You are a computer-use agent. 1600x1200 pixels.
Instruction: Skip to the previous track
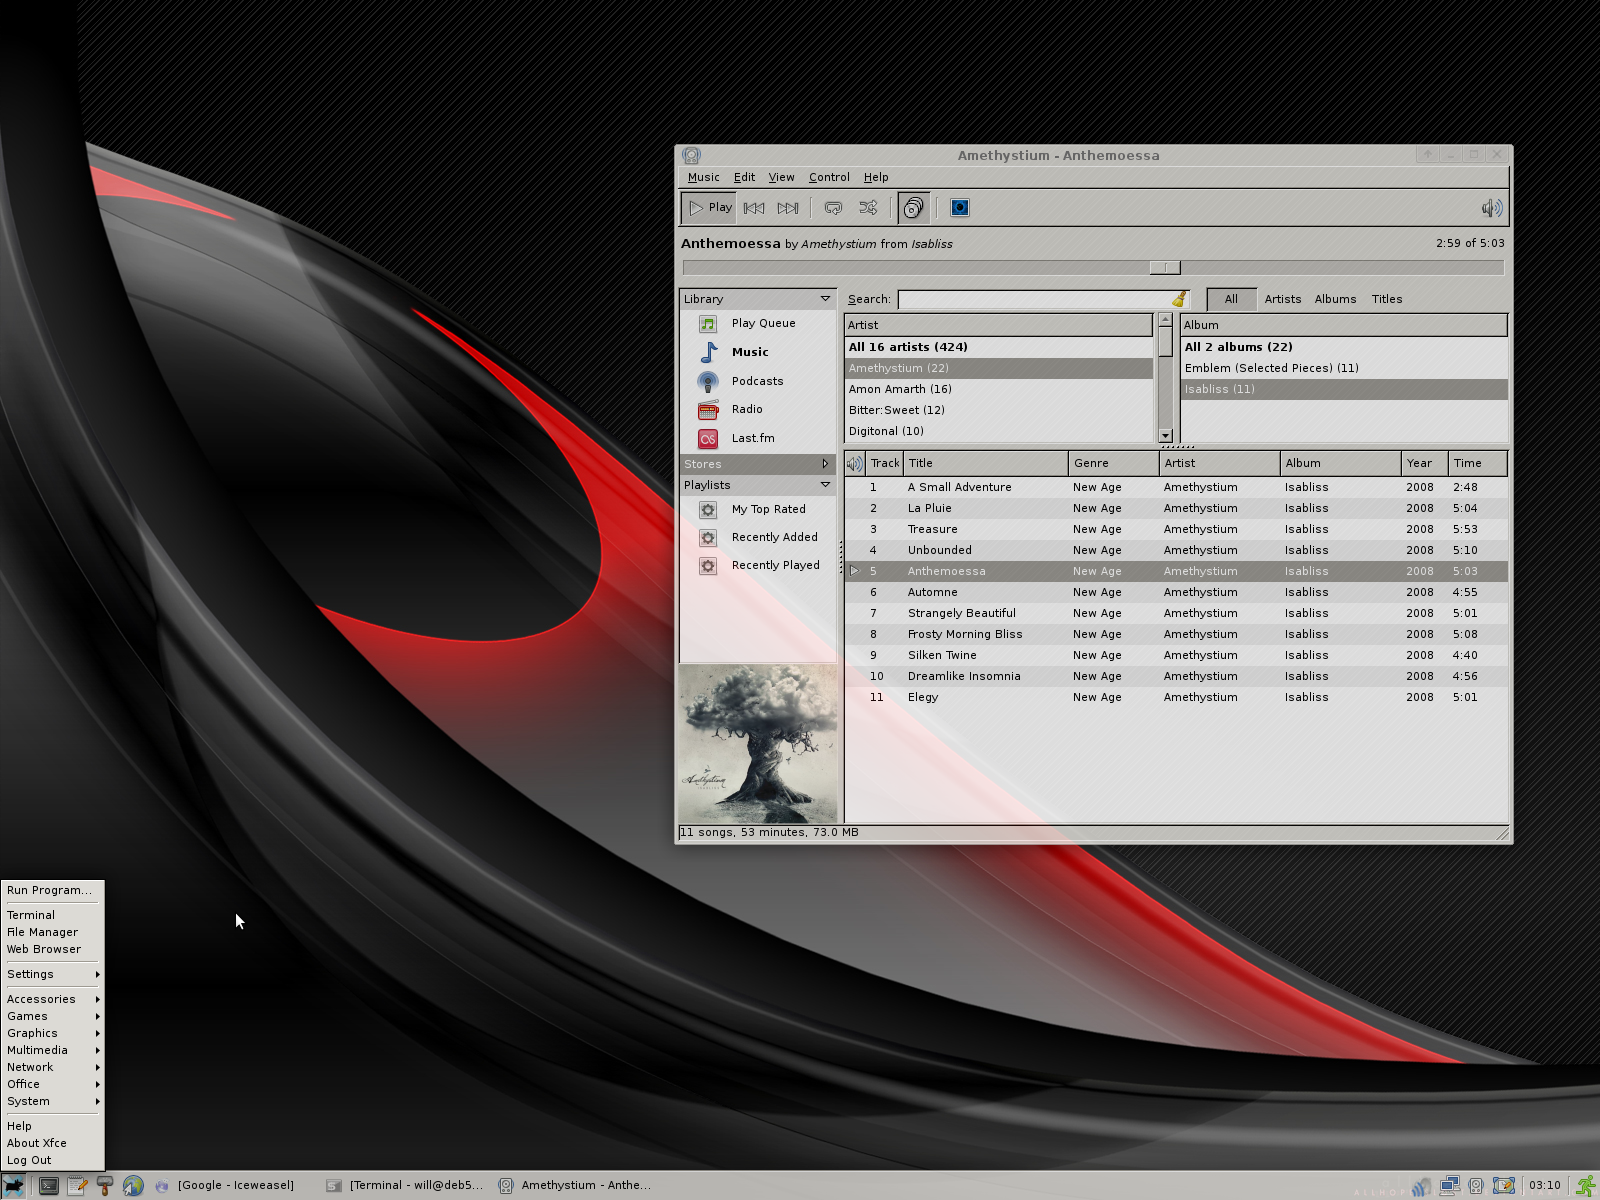(754, 208)
